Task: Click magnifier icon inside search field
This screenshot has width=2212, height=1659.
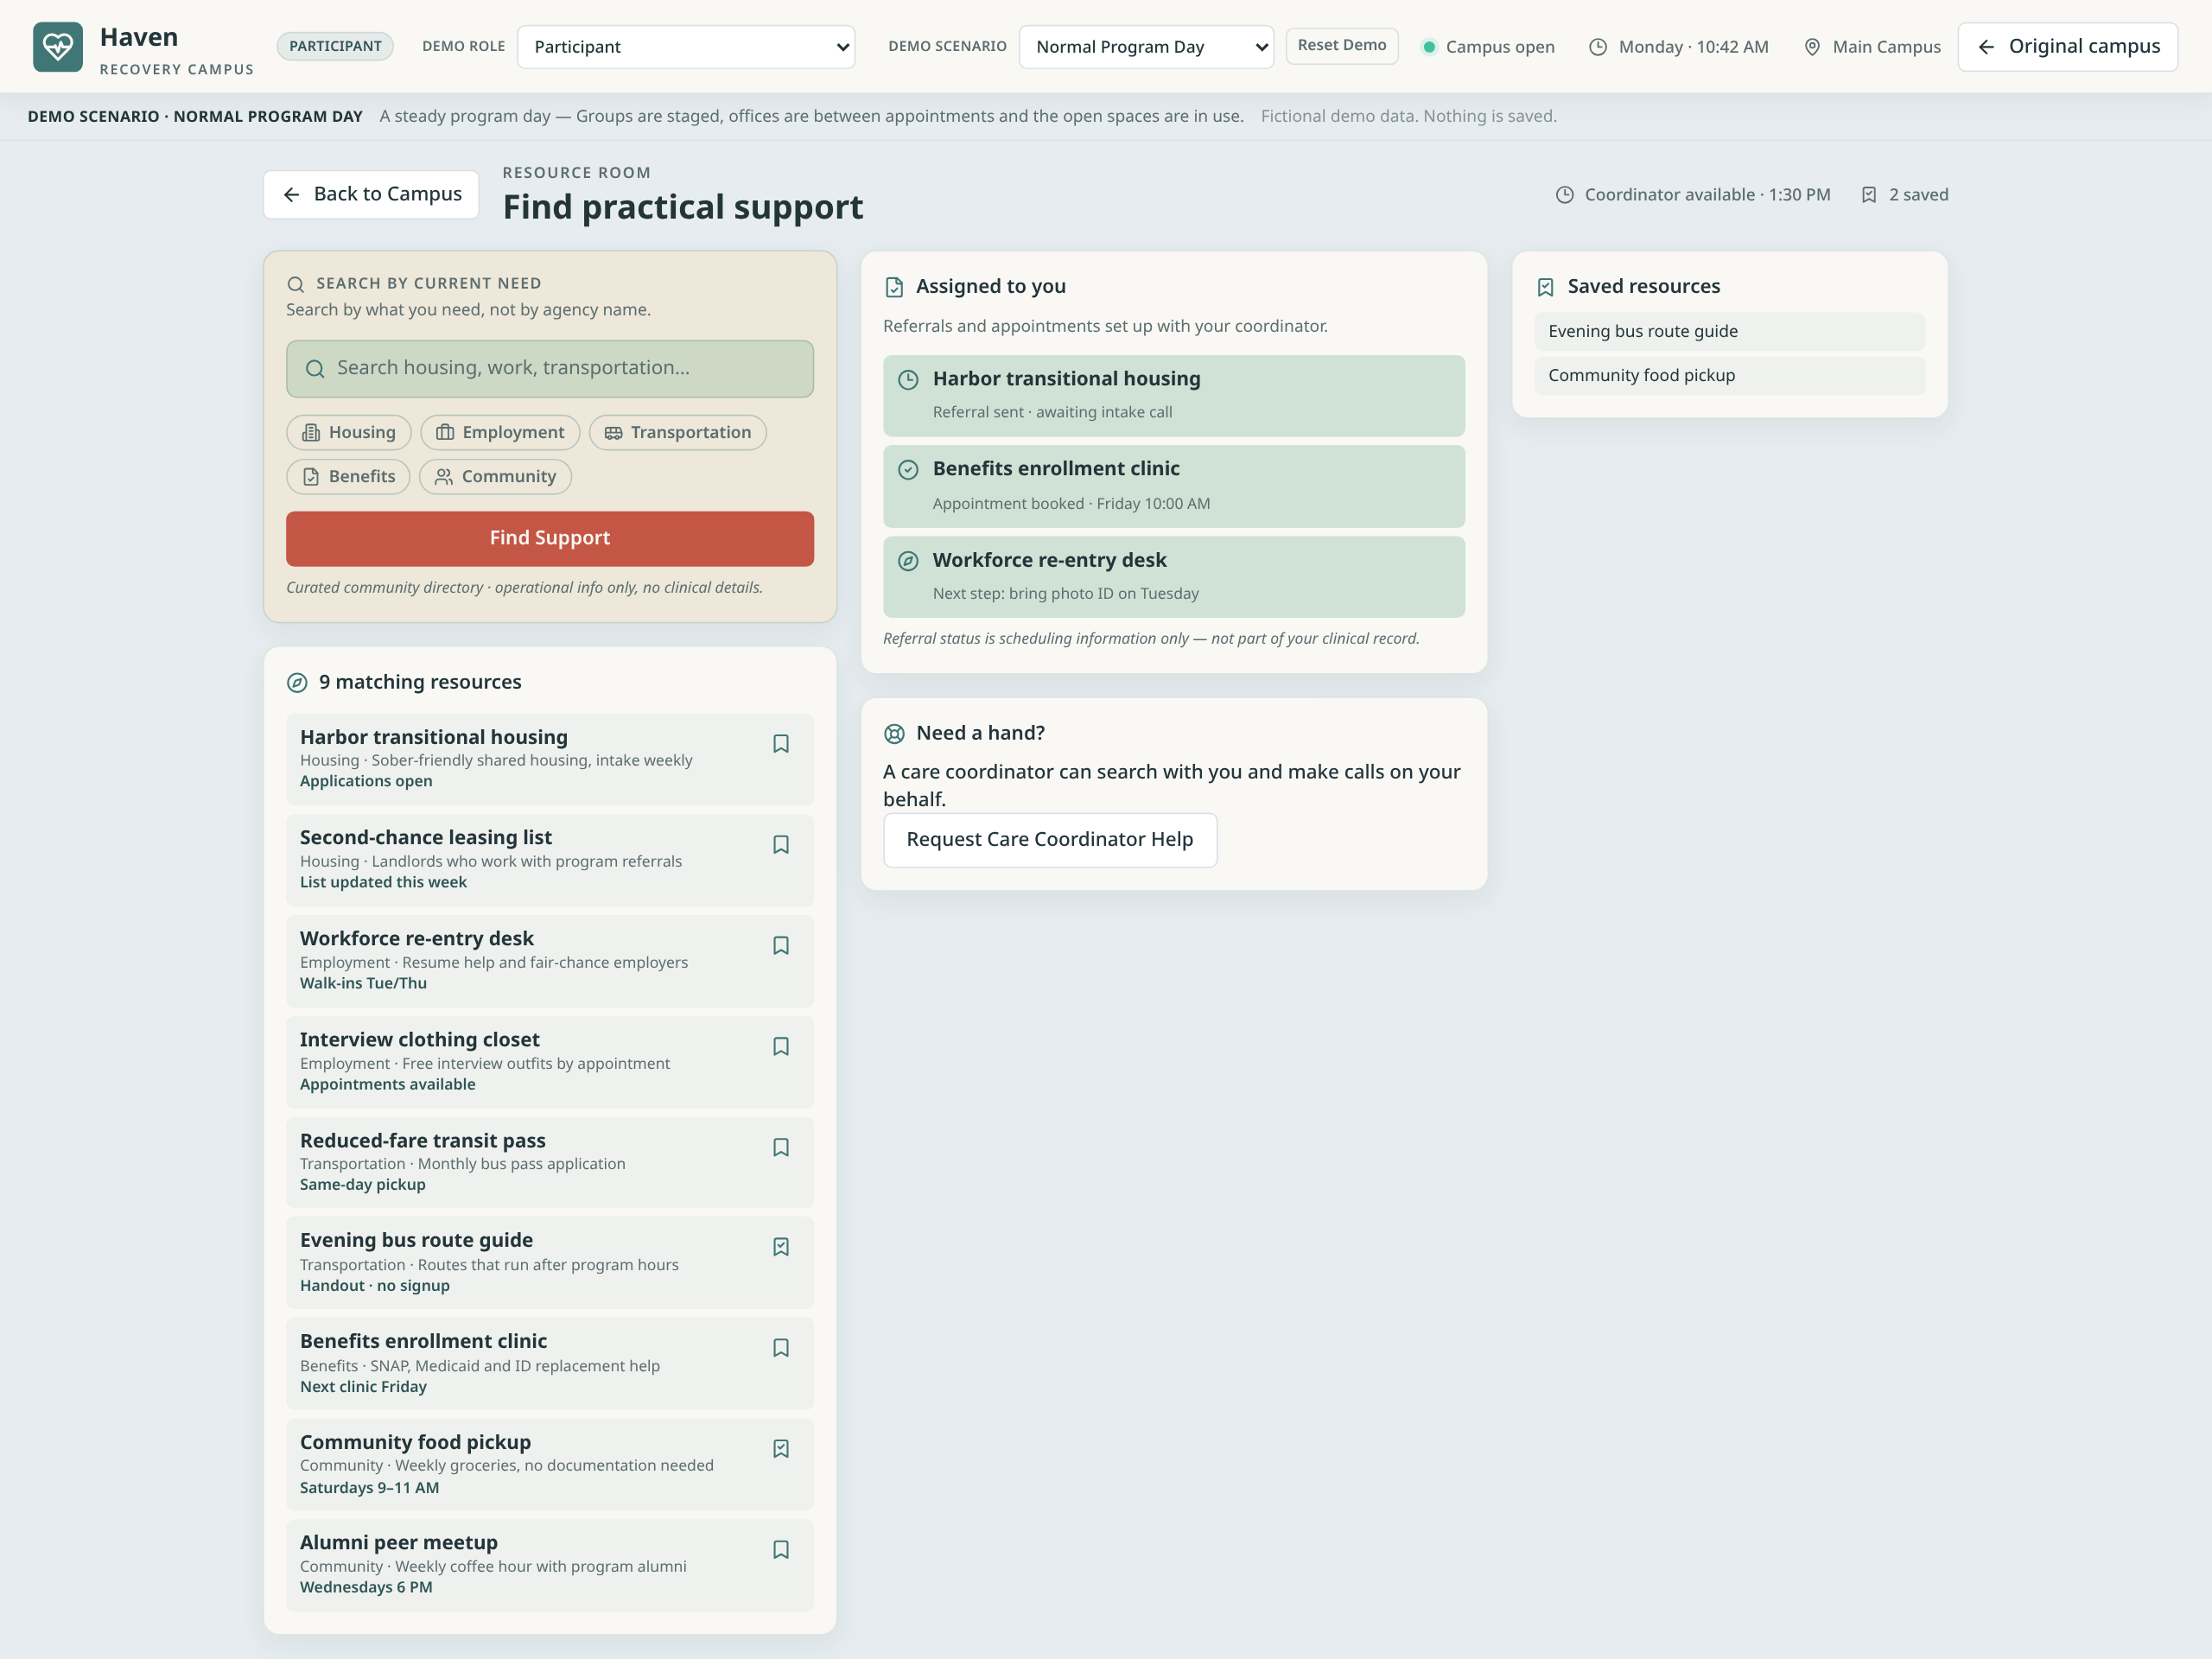Action: 315,369
